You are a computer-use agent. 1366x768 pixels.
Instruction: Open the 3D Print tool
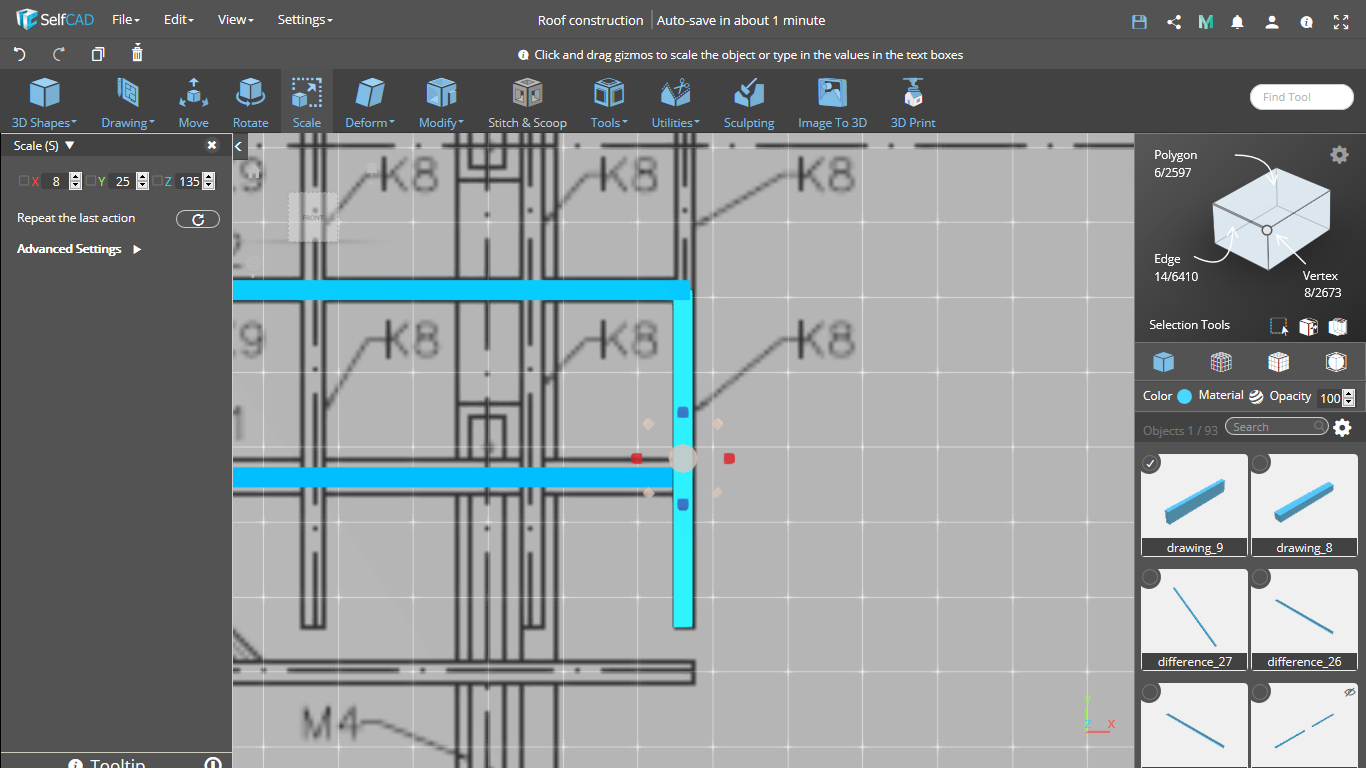(913, 102)
